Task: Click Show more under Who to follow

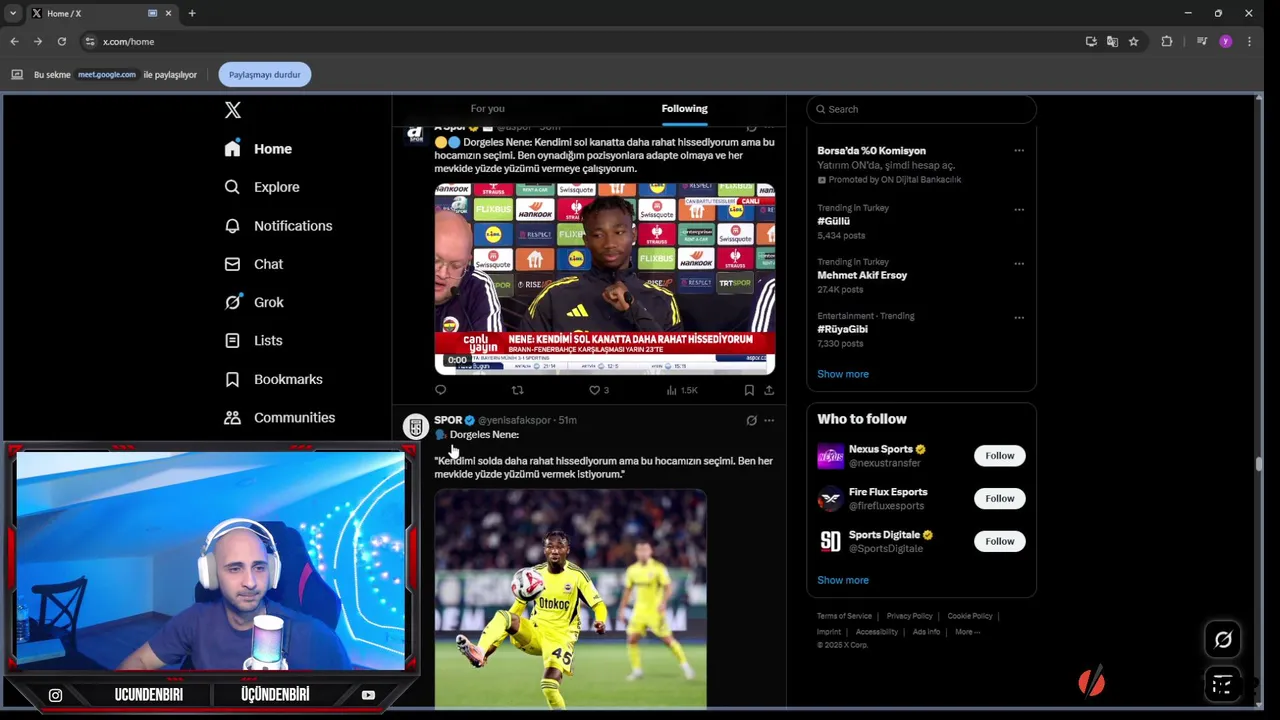Action: tap(843, 580)
